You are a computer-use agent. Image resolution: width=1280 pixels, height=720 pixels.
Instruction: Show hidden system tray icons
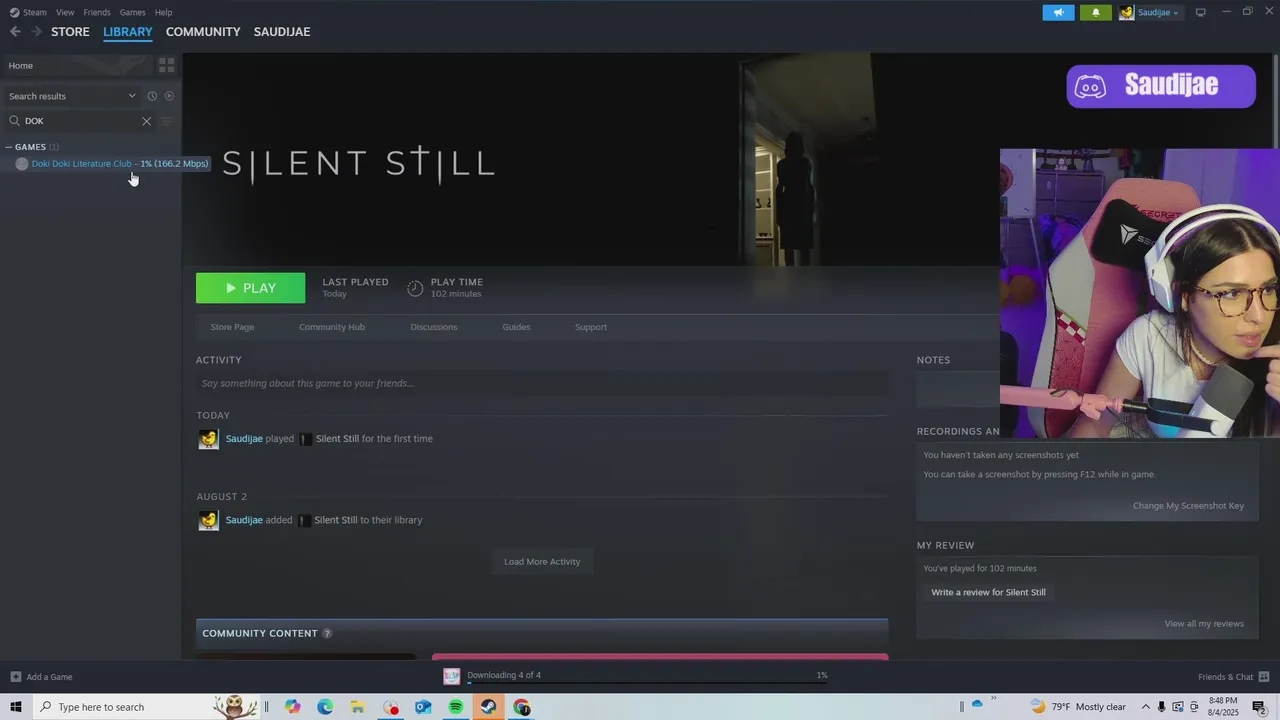coord(1146,707)
